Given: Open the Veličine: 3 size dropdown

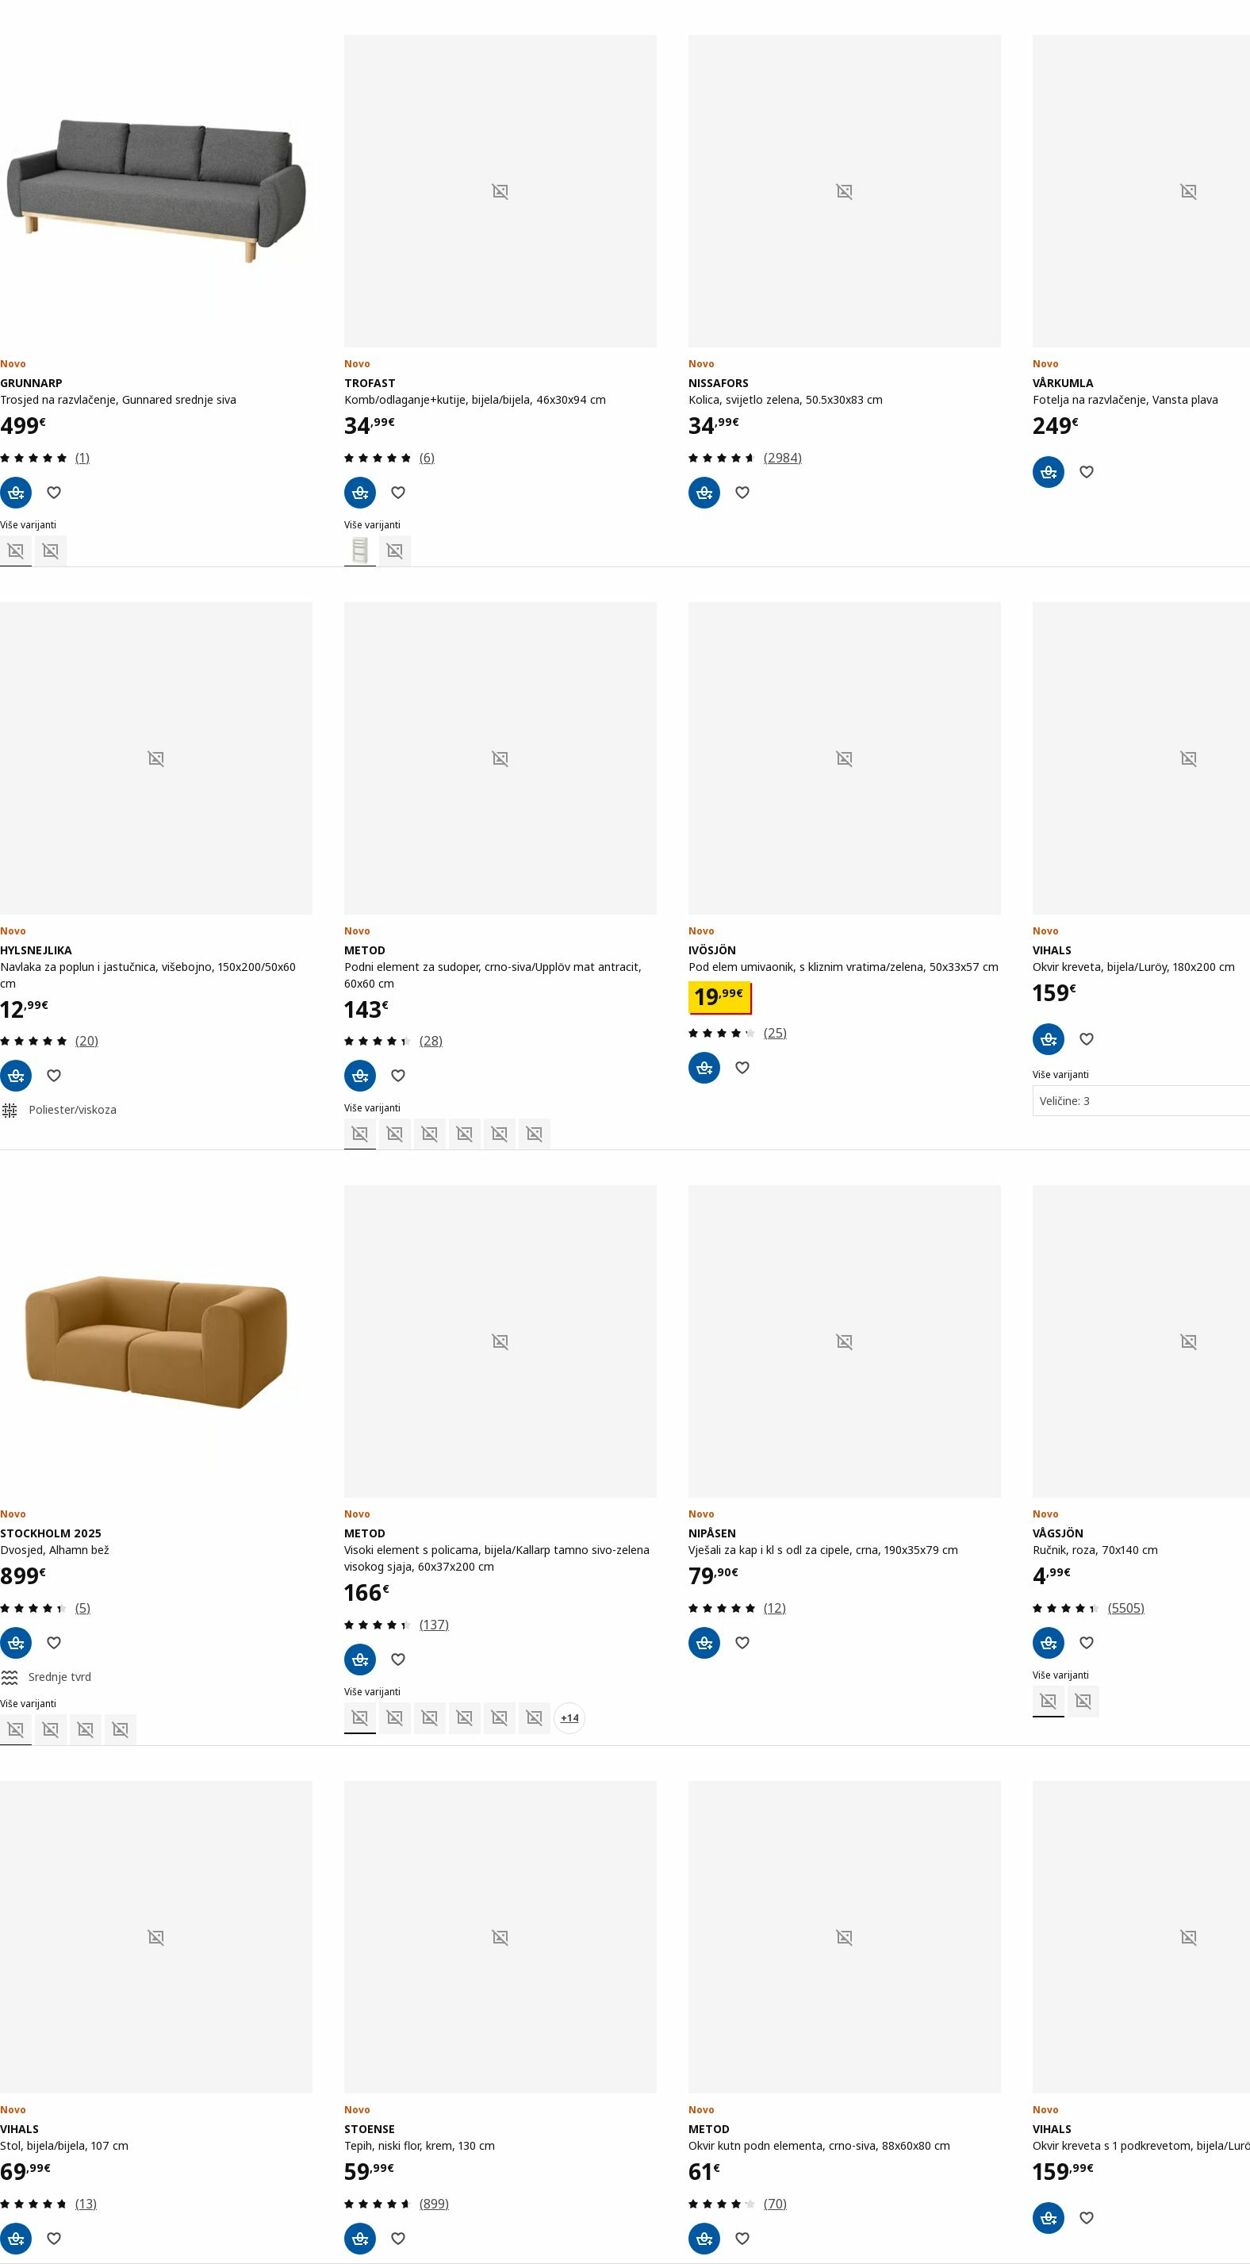Looking at the screenshot, I should 1141,1100.
